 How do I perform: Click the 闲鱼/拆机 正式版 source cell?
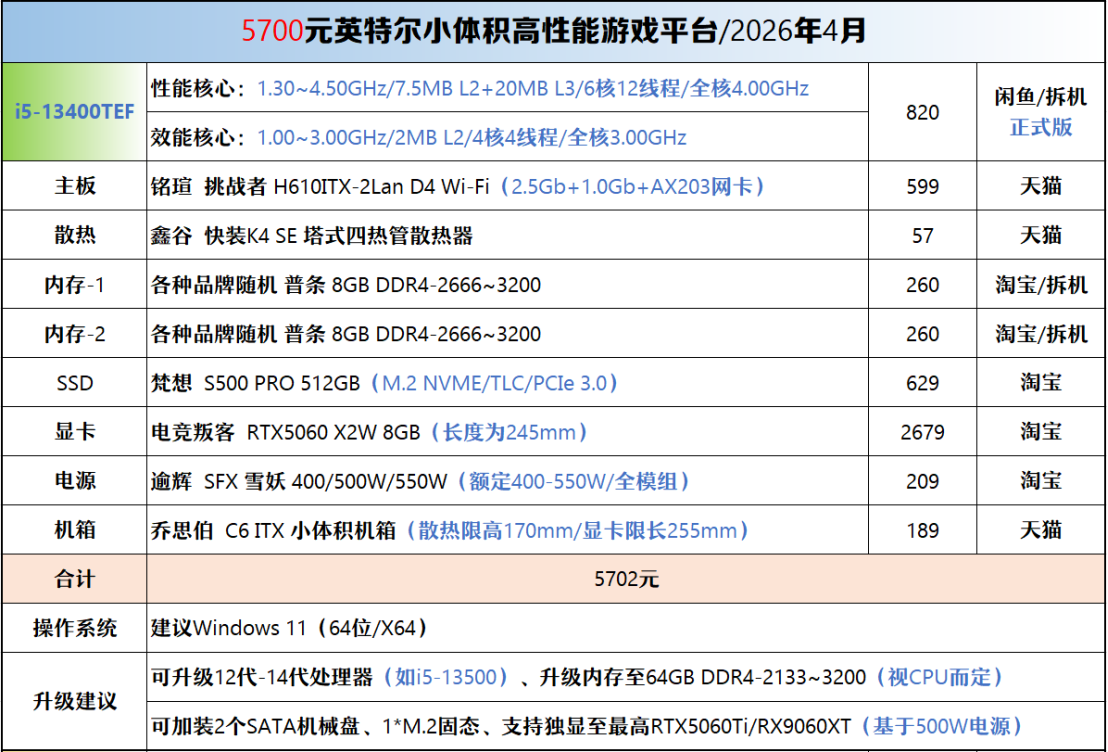click(x=1040, y=112)
